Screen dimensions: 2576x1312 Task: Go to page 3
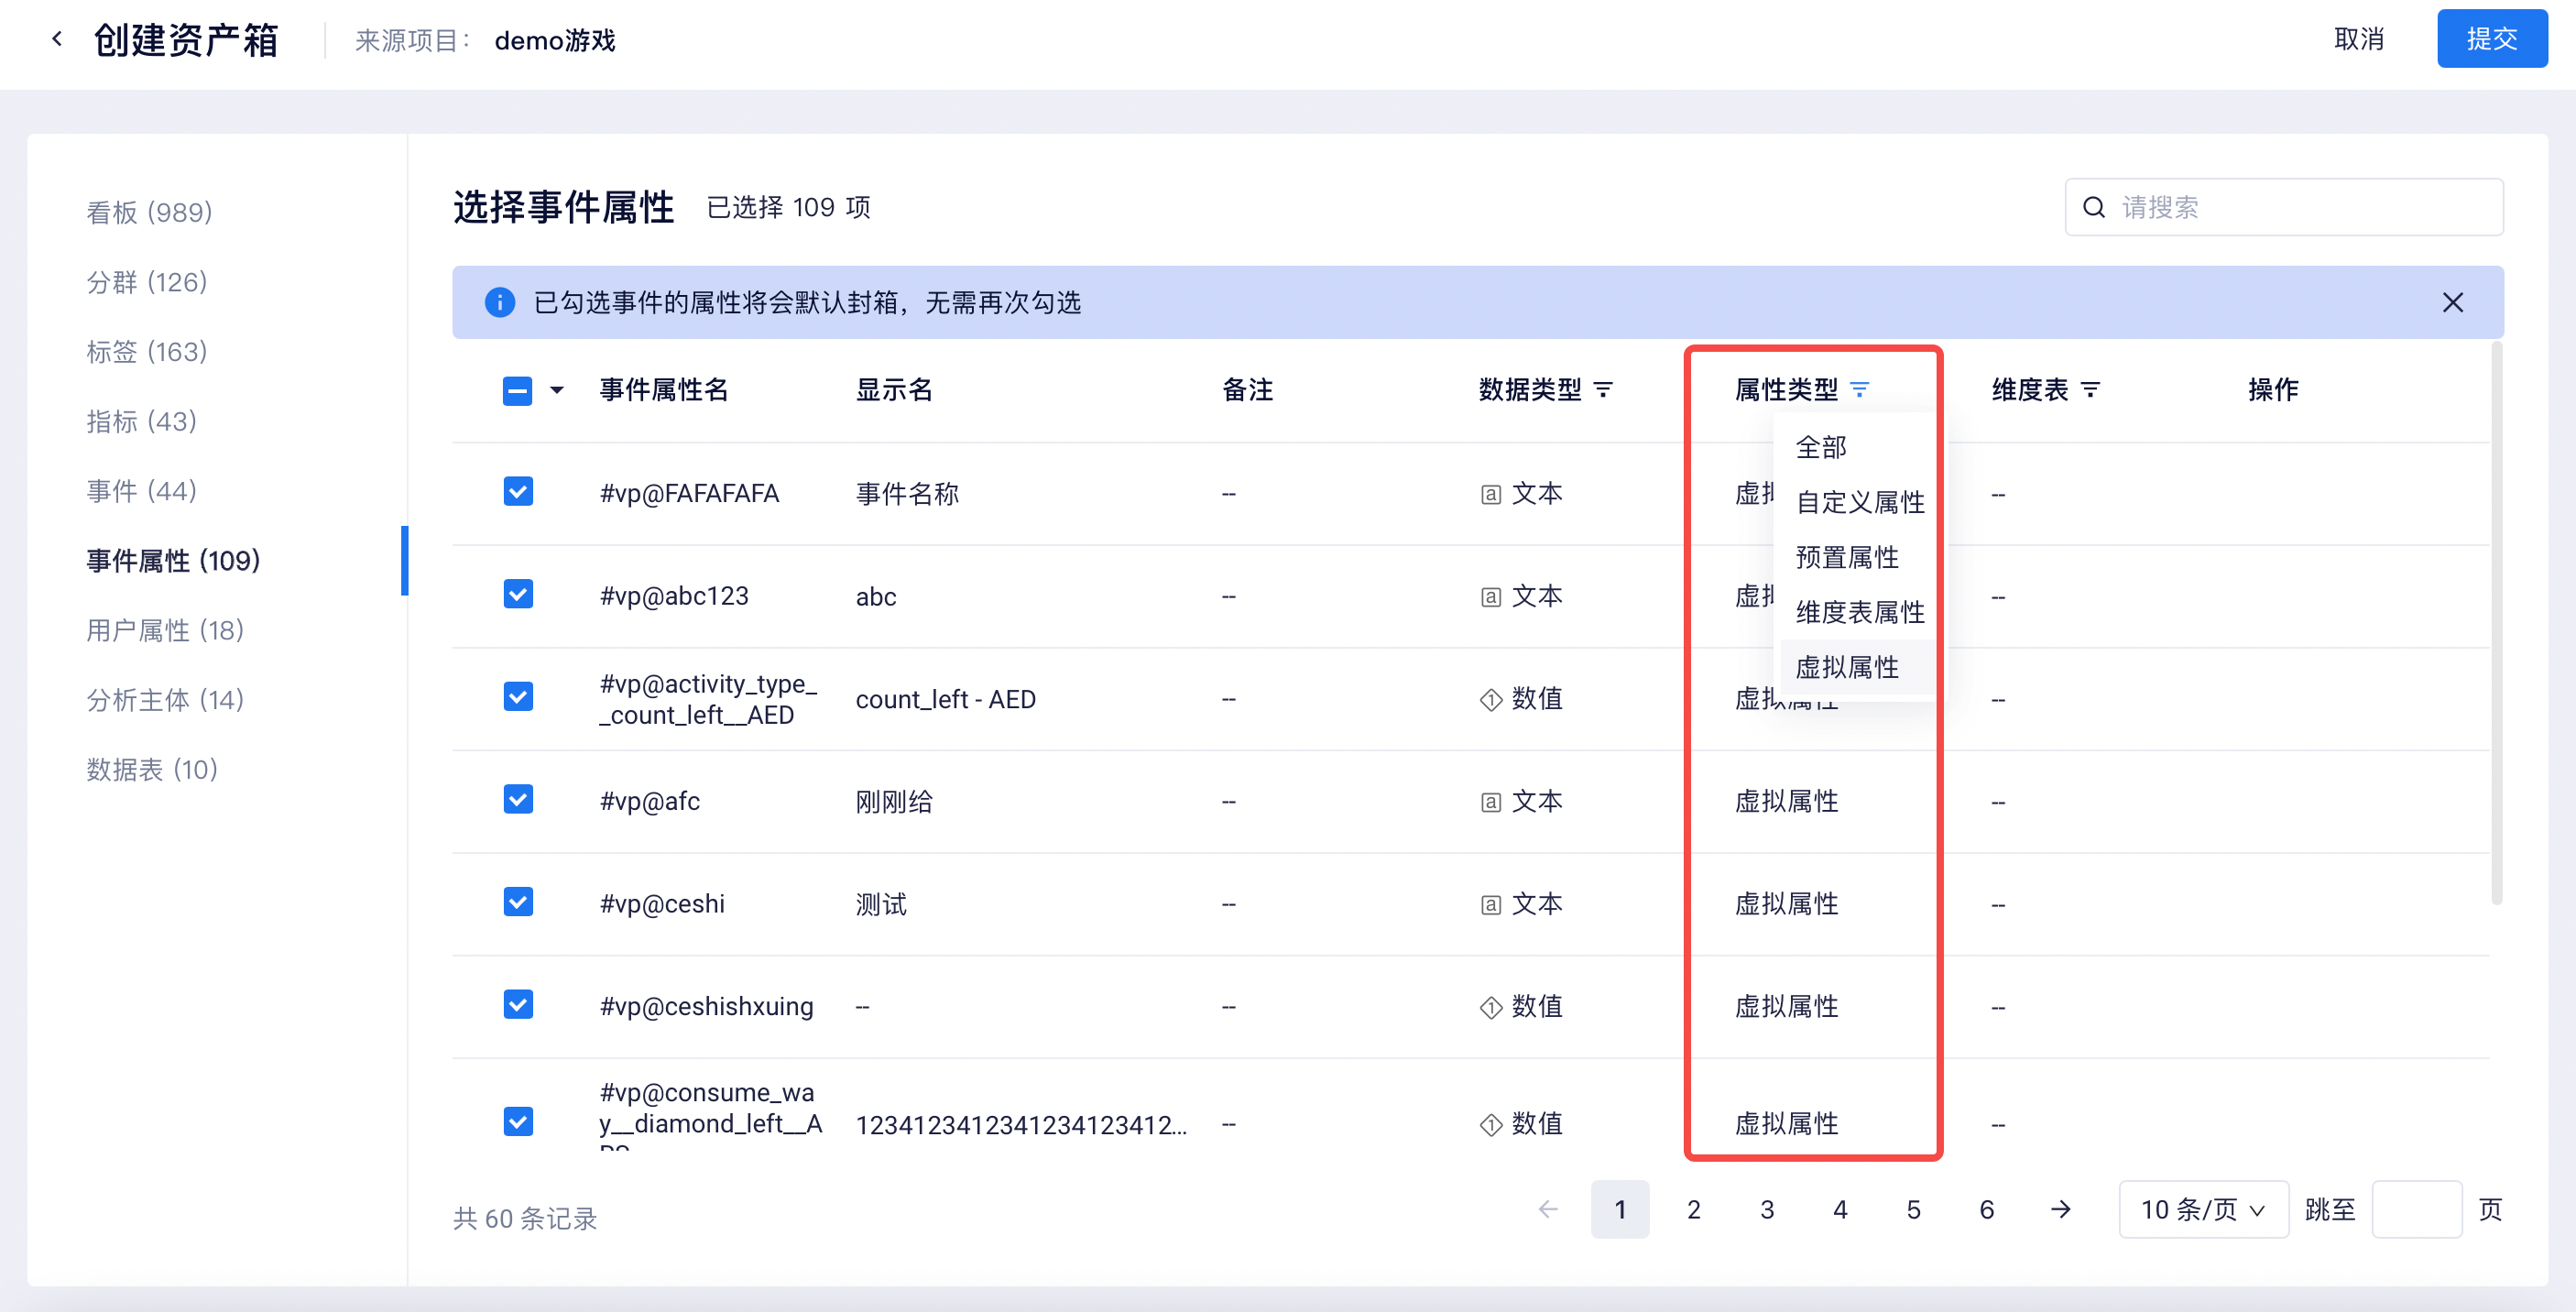pos(1767,1209)
